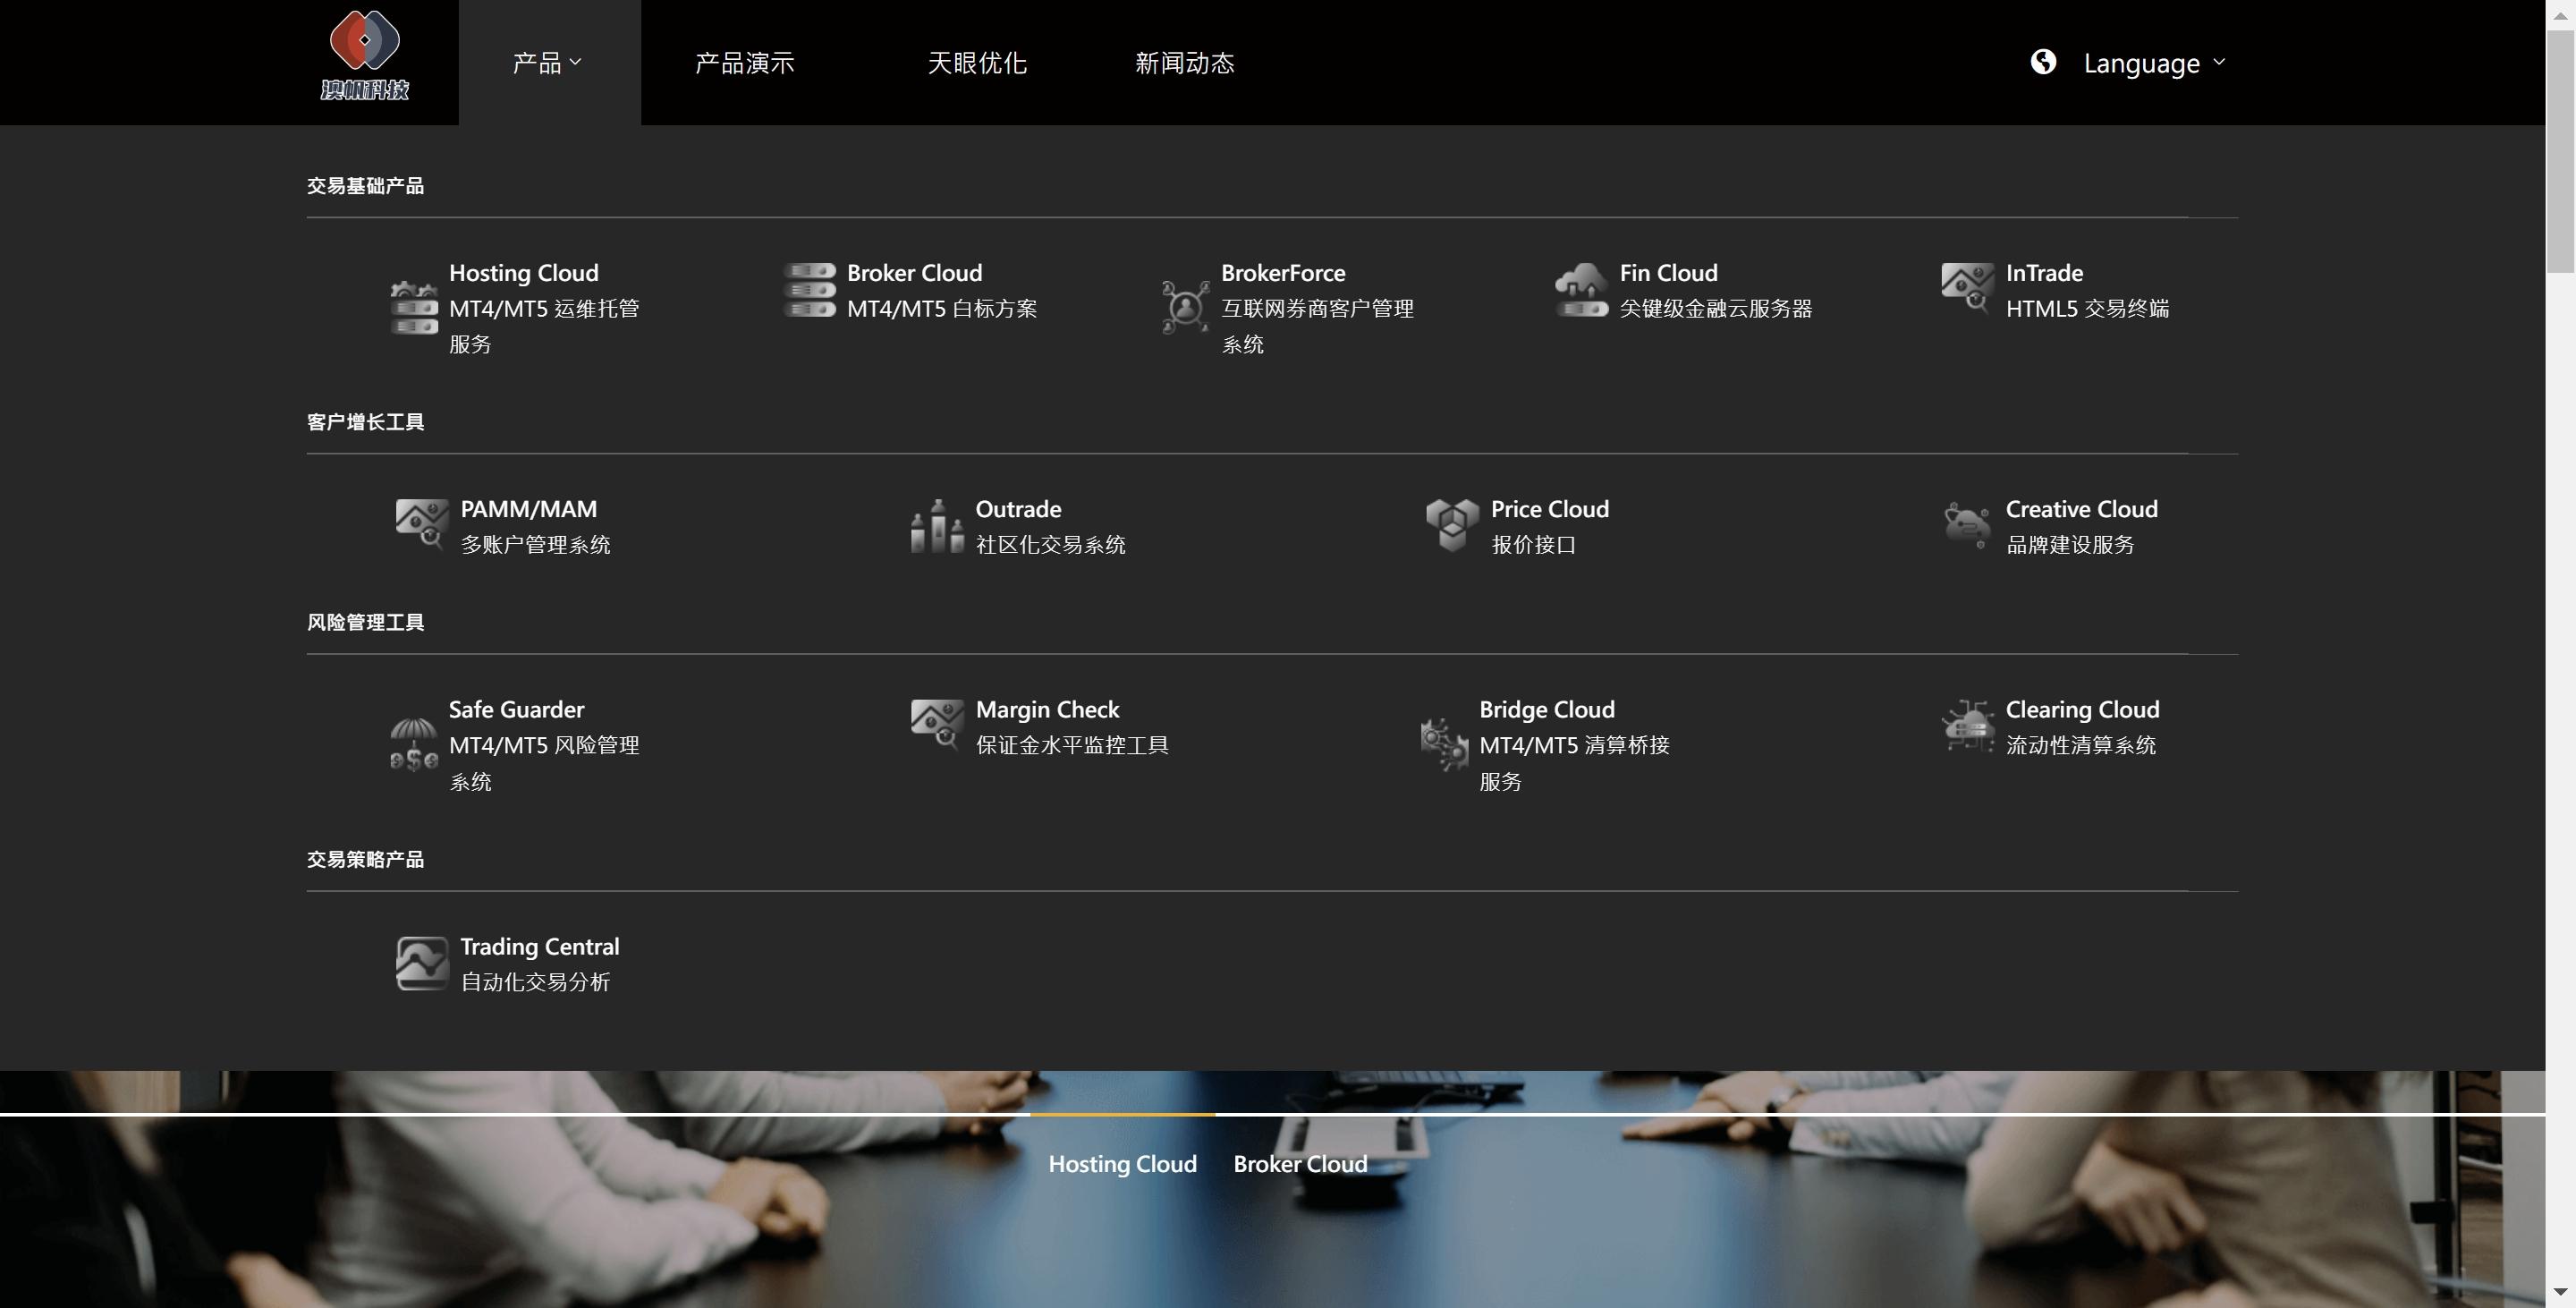Open Margin Check 保证金水平监控工具 link

[x=1040, y=727]
